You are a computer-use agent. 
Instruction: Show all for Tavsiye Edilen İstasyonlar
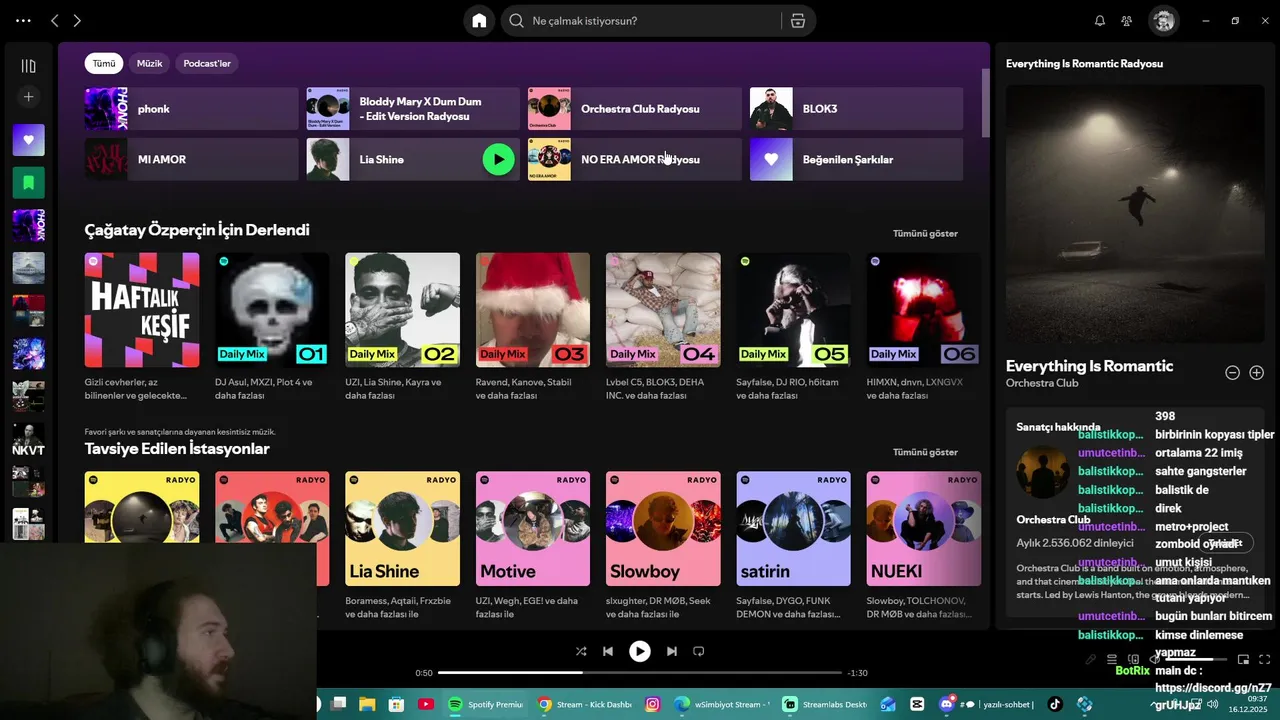[x=925, y=452]
